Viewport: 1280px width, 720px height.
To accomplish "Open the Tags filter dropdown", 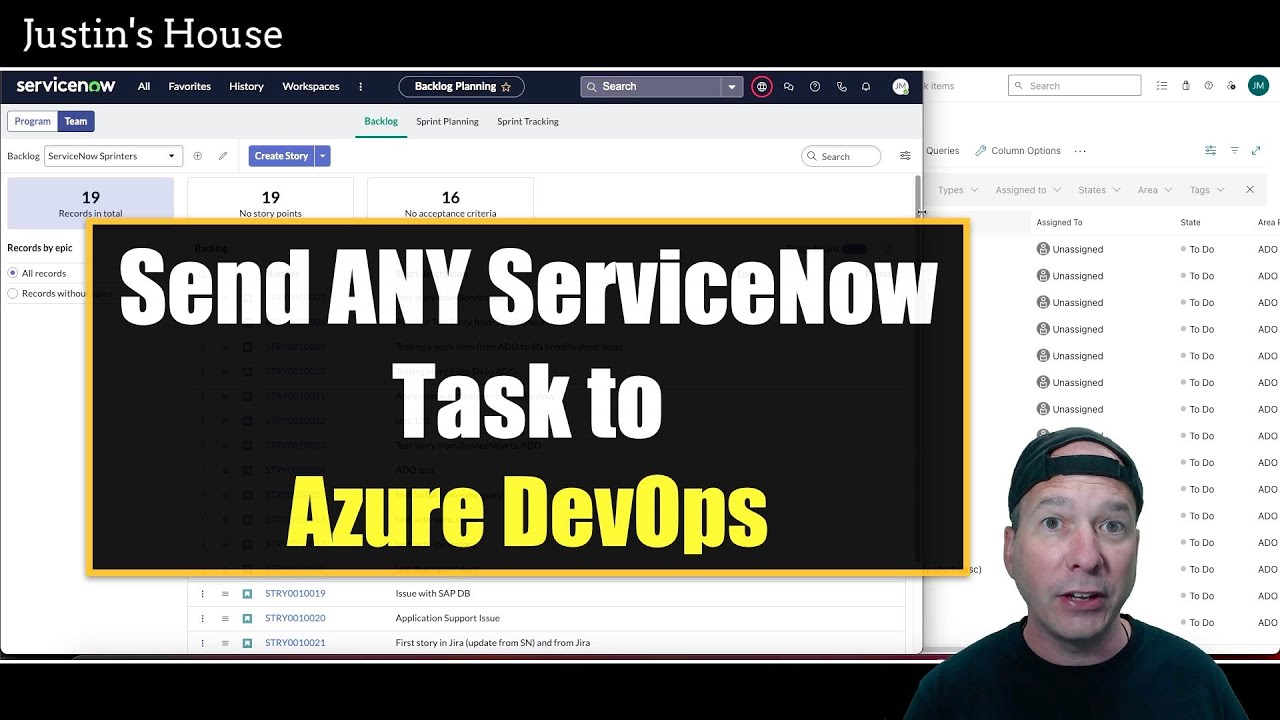I will 1207,190.
